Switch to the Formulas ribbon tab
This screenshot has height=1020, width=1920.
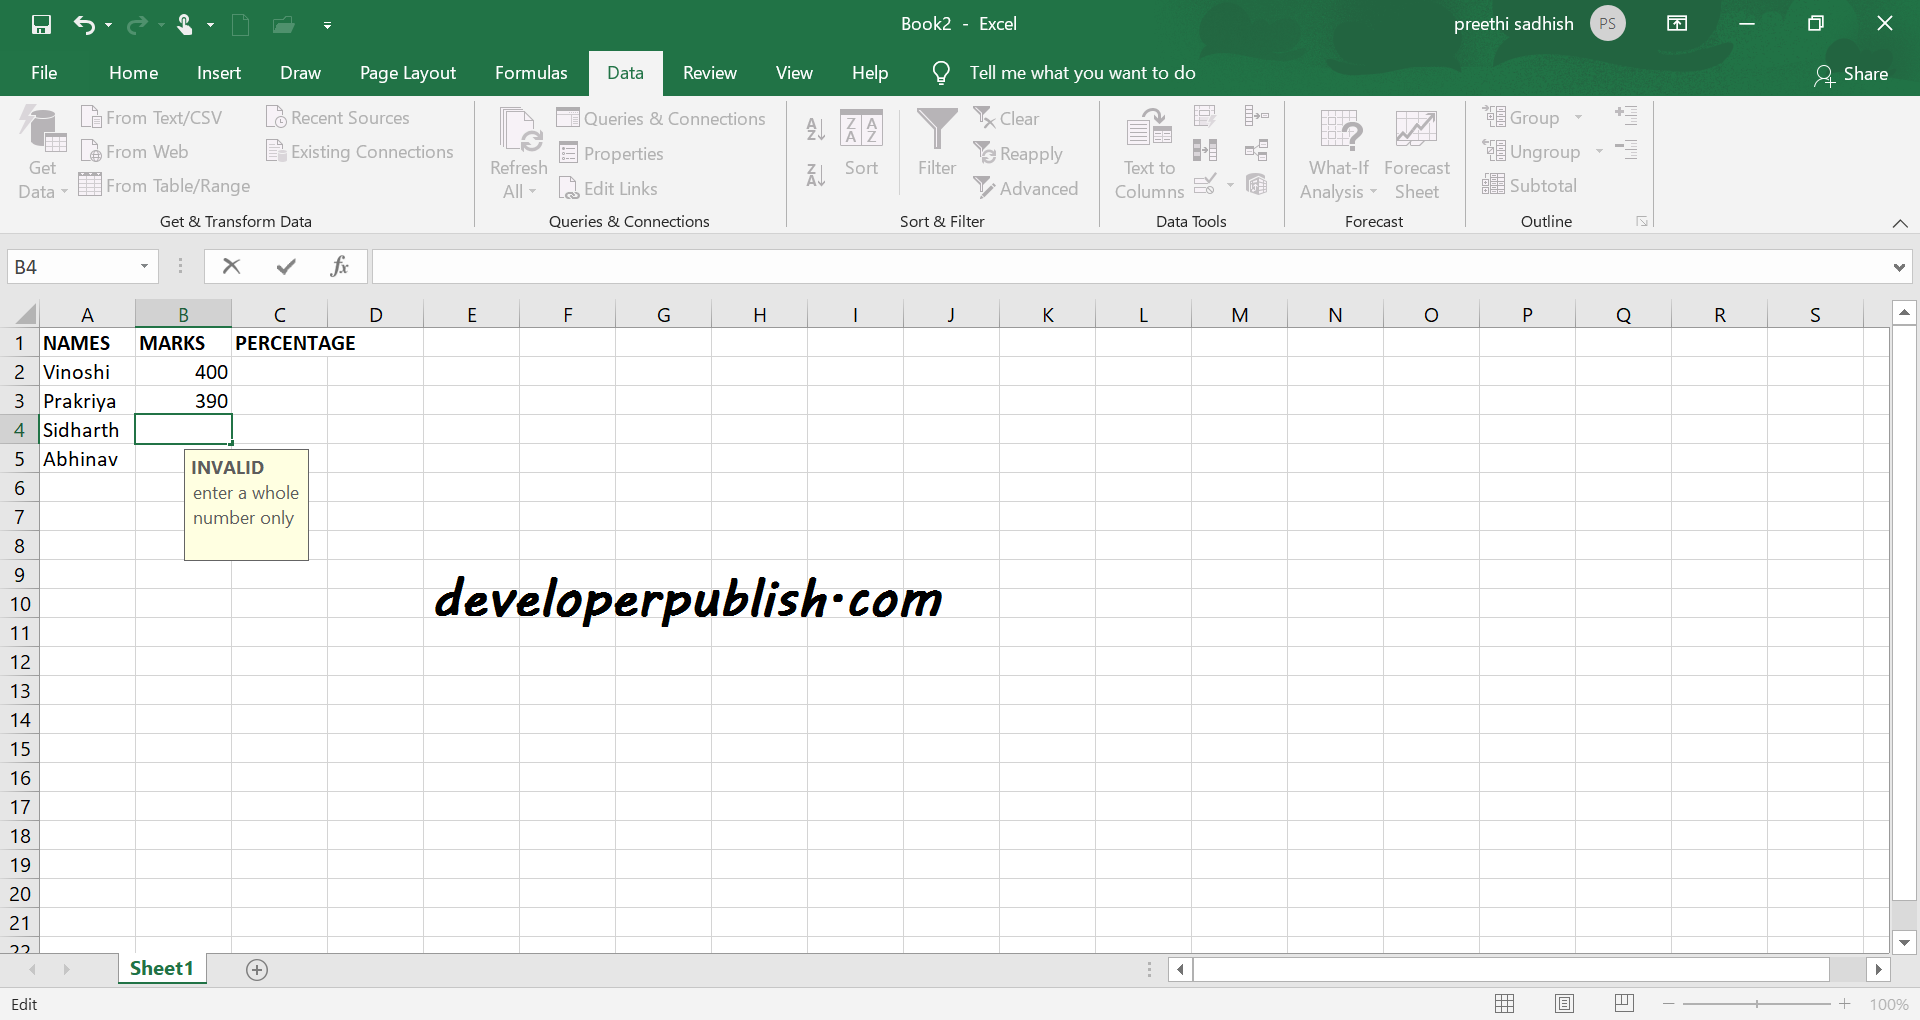(531, 72)
